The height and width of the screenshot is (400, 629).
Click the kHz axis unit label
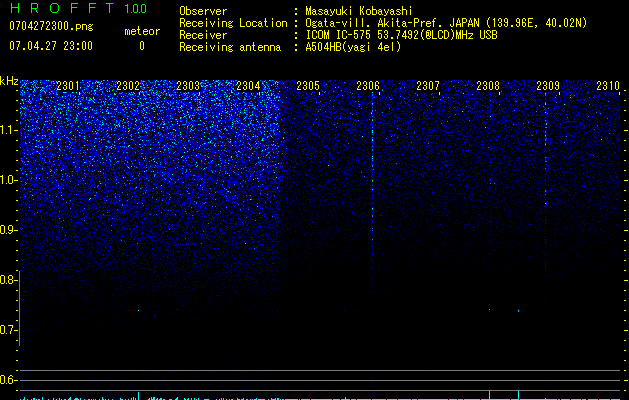point(9,81)
